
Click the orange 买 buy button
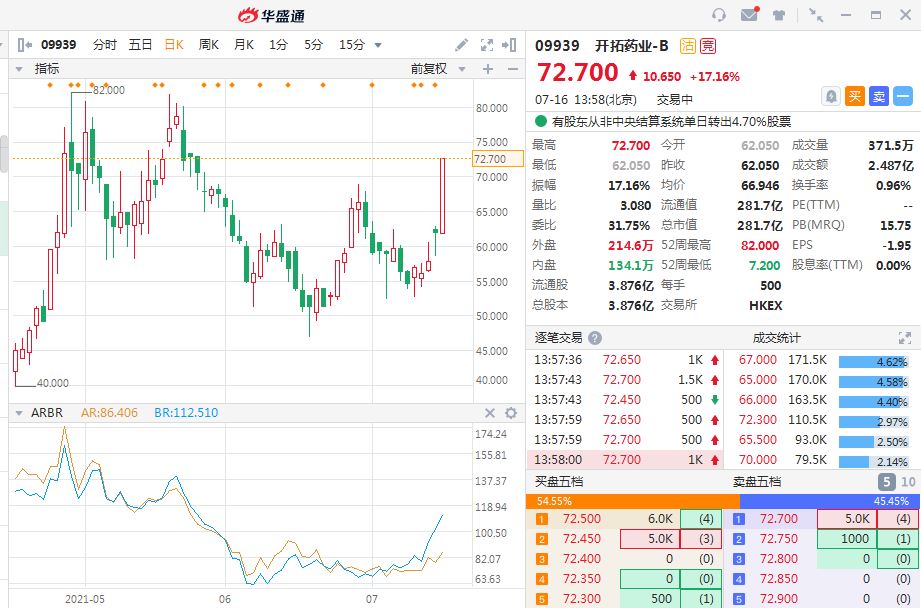click(x=854, y=96)
